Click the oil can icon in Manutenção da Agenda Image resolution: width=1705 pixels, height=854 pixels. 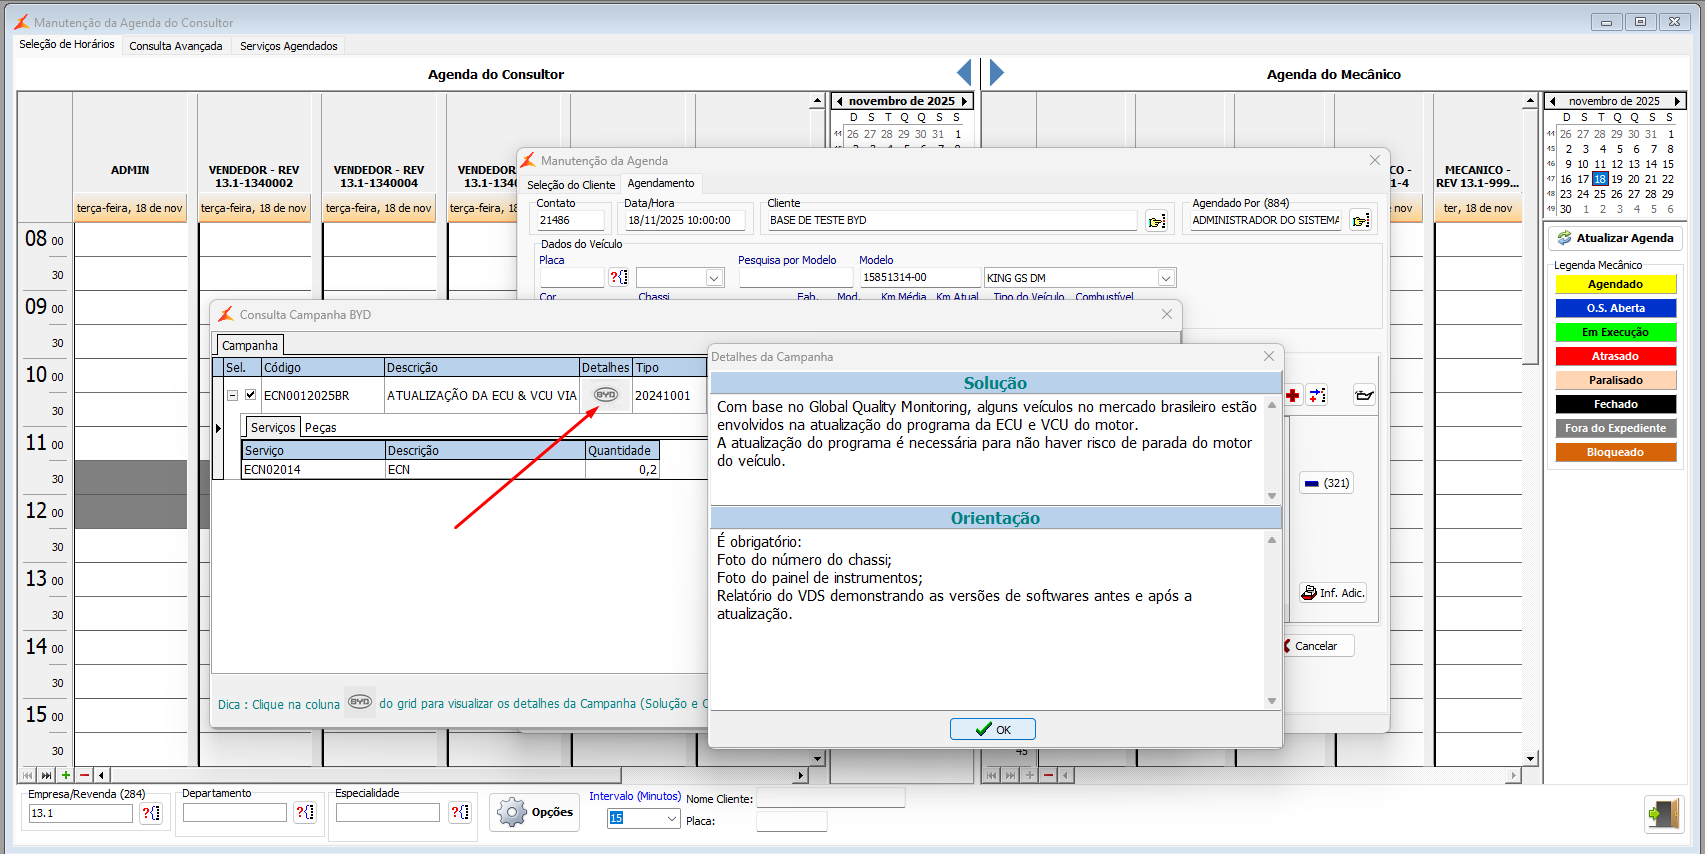(1364, 395)
